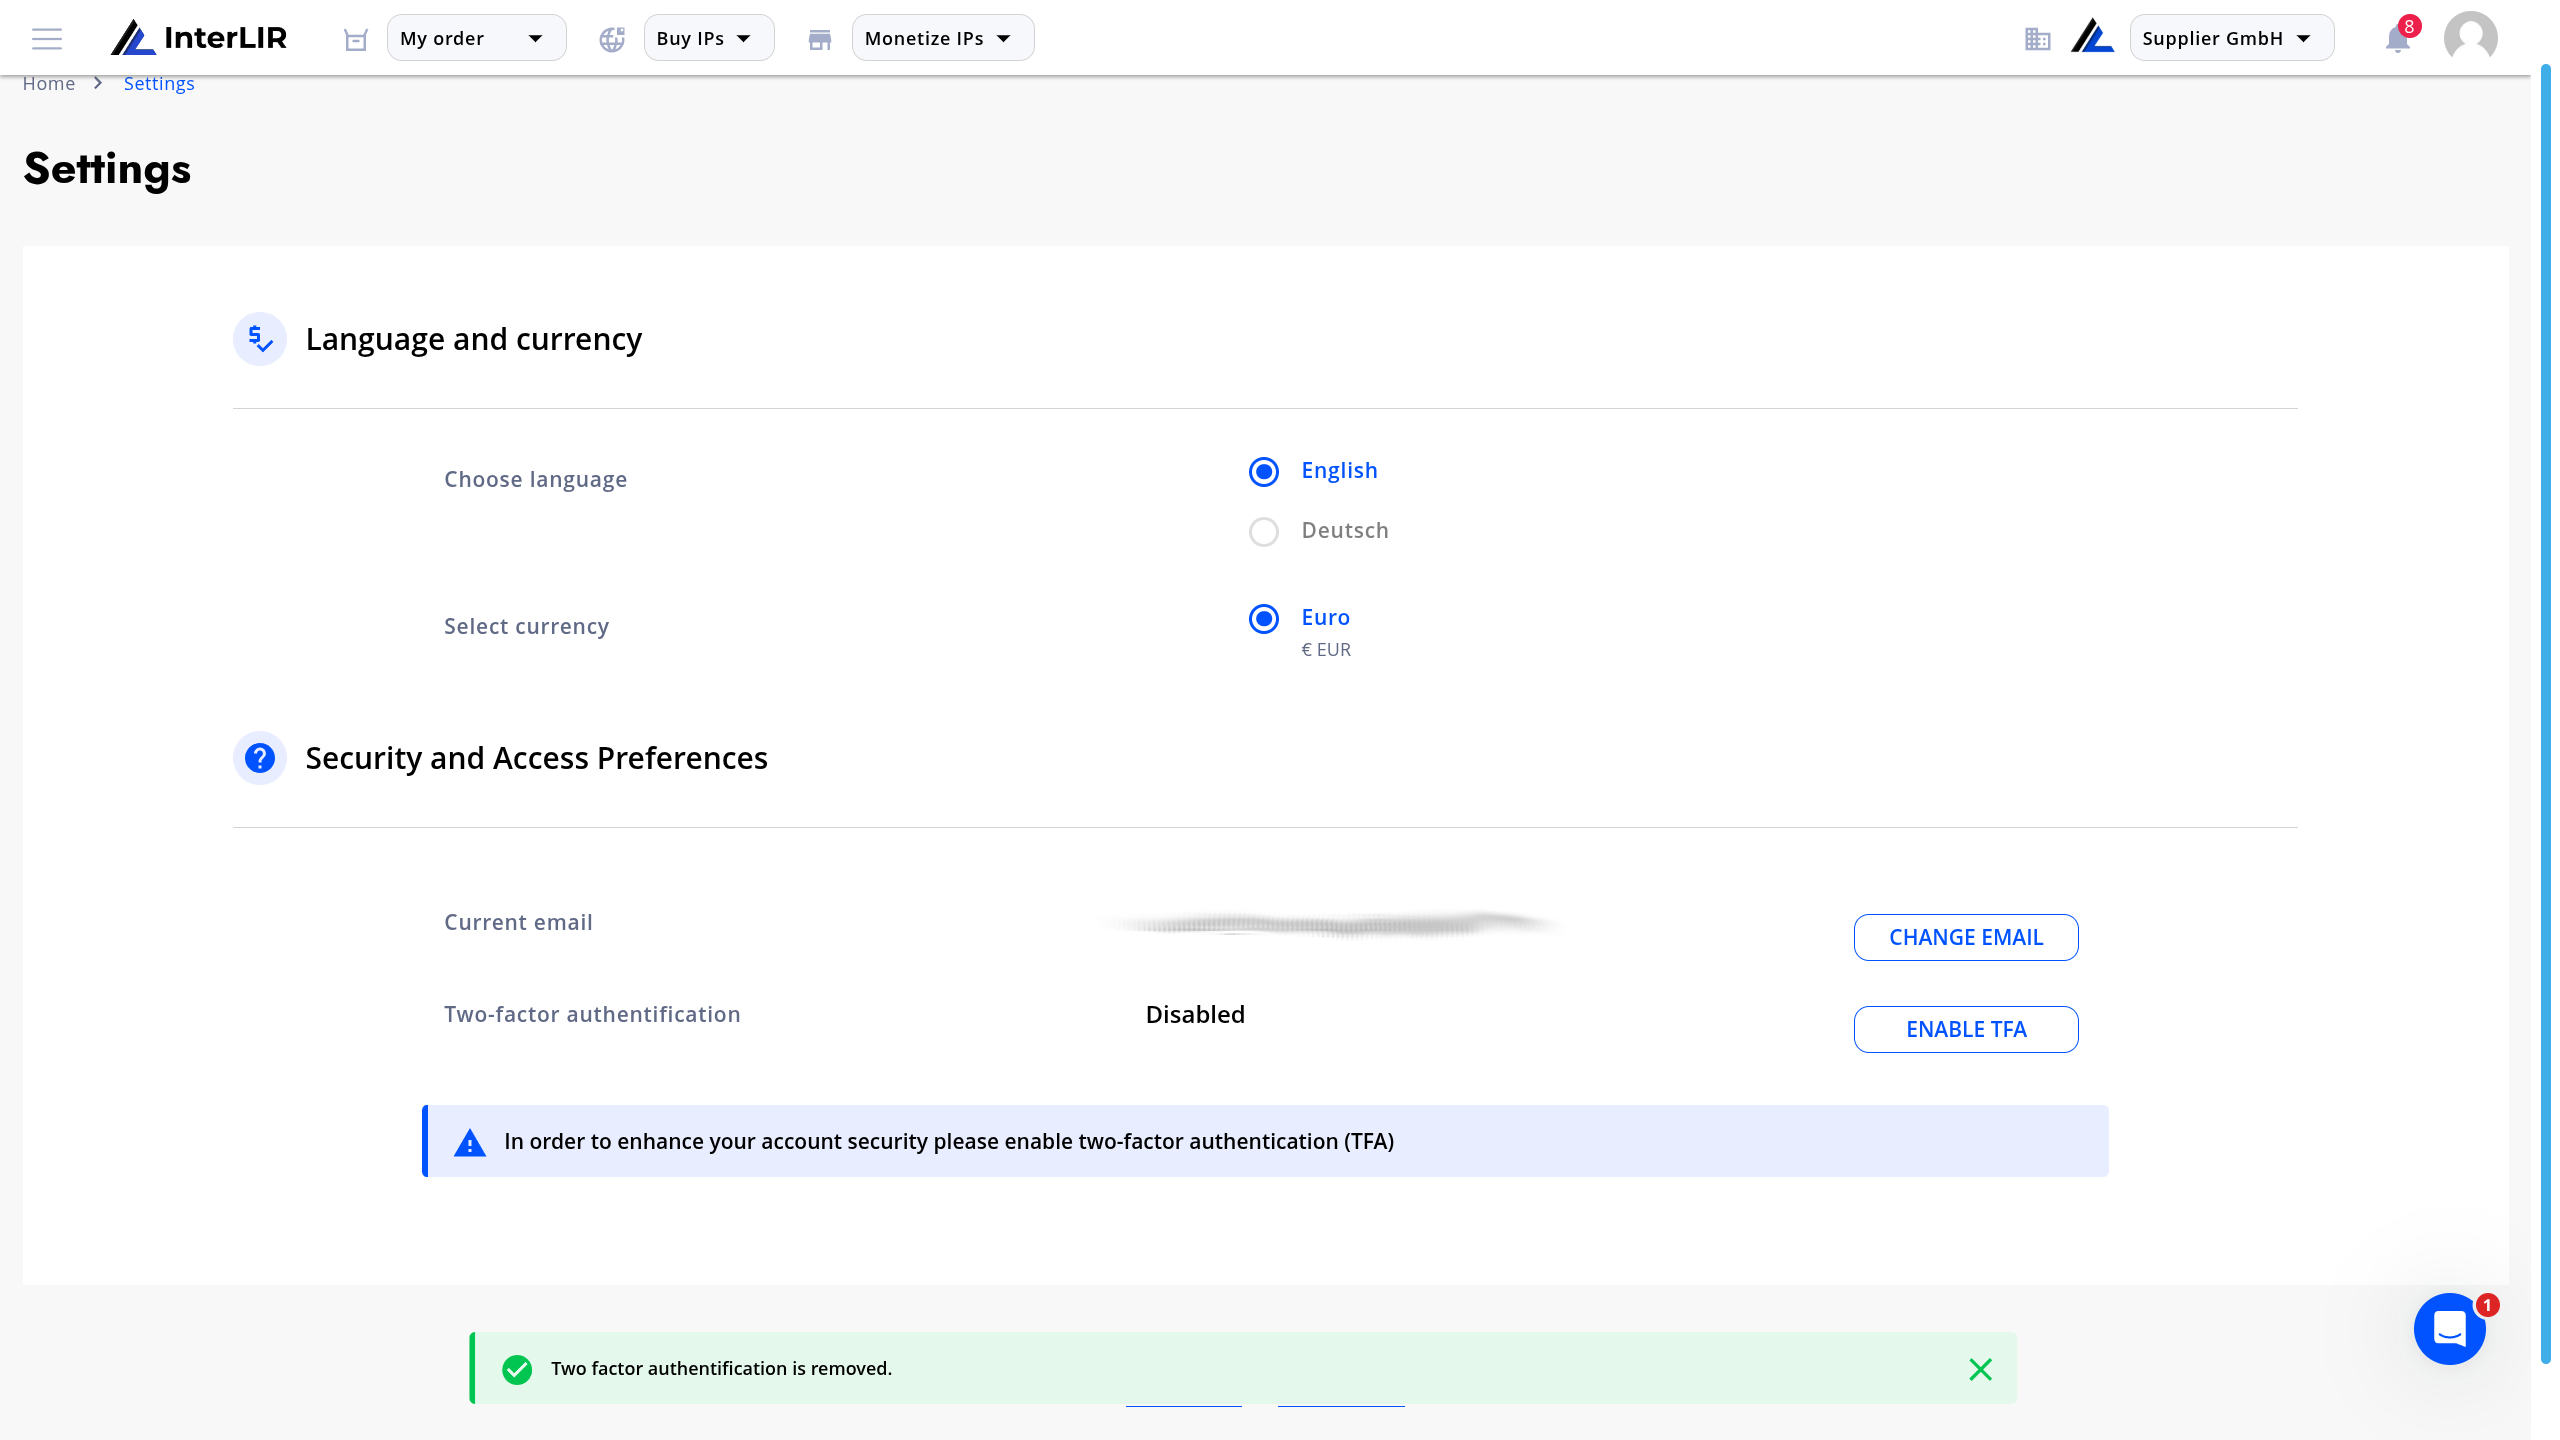The height and width of the screenshot is (1440, 2560).
Task: Select Deutsch language radio button
Action: (x=1264, y=531)
